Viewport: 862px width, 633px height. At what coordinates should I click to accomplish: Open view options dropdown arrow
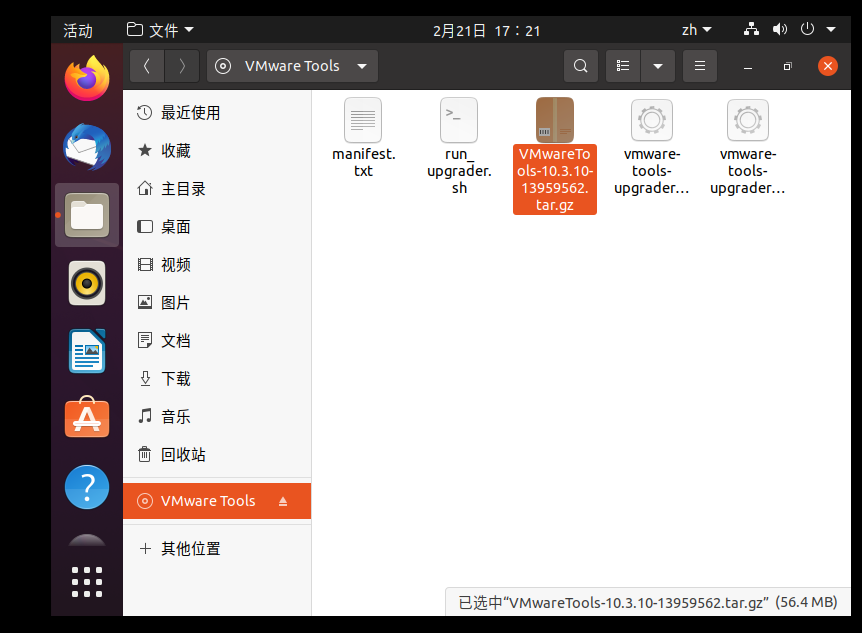657,67
